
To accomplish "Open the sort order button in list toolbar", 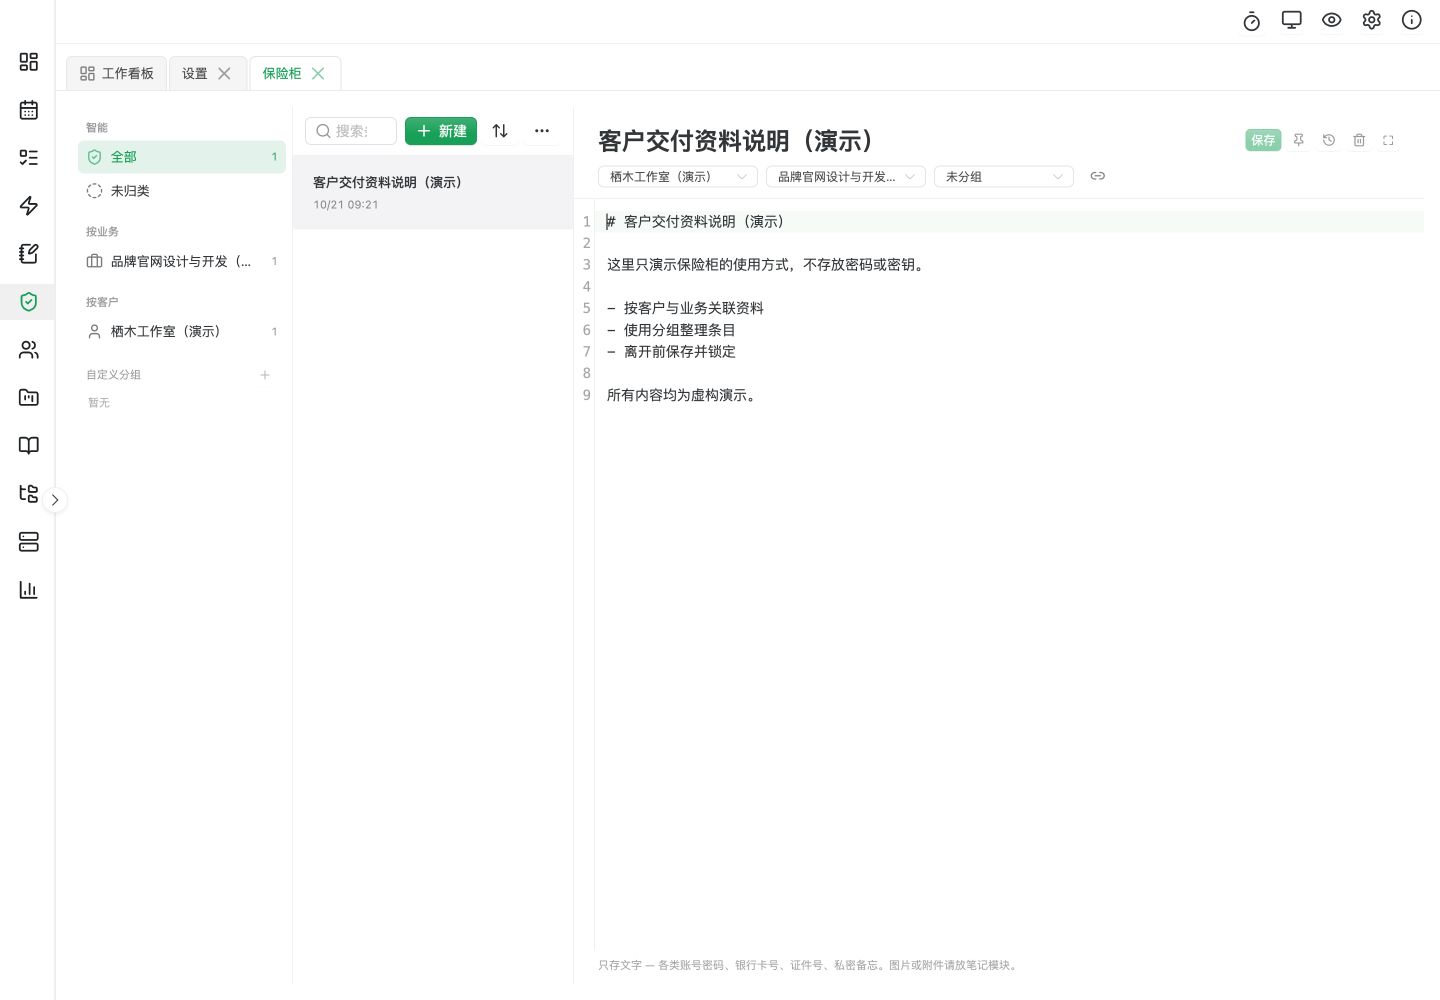I will tap(500, 131).
